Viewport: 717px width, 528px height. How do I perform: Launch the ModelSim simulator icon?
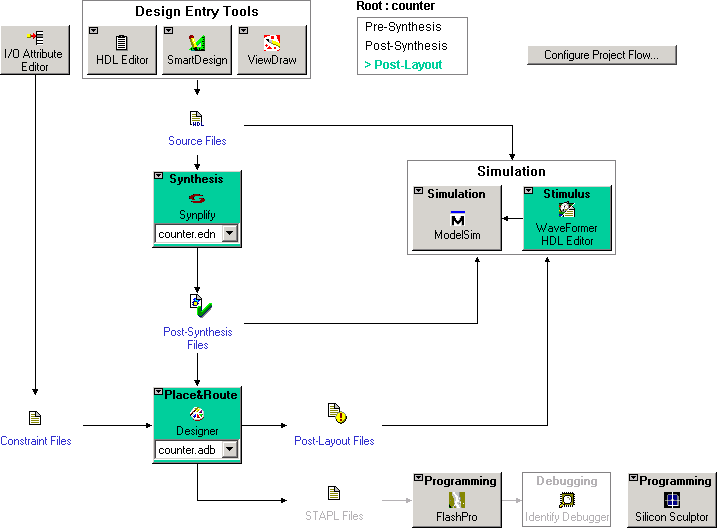tap(457, 218)
